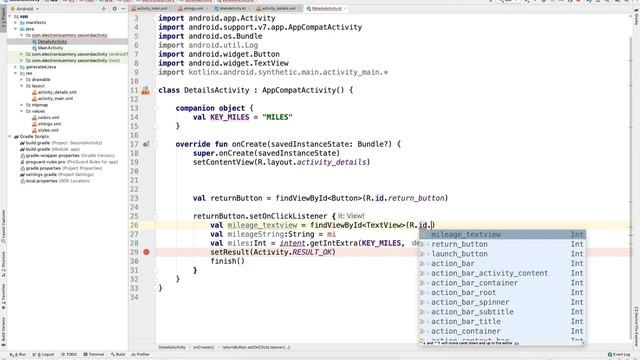Collapse the java folder
This screenshot has height=360, width=640.
pyautogui.click(x=16, y=29)
